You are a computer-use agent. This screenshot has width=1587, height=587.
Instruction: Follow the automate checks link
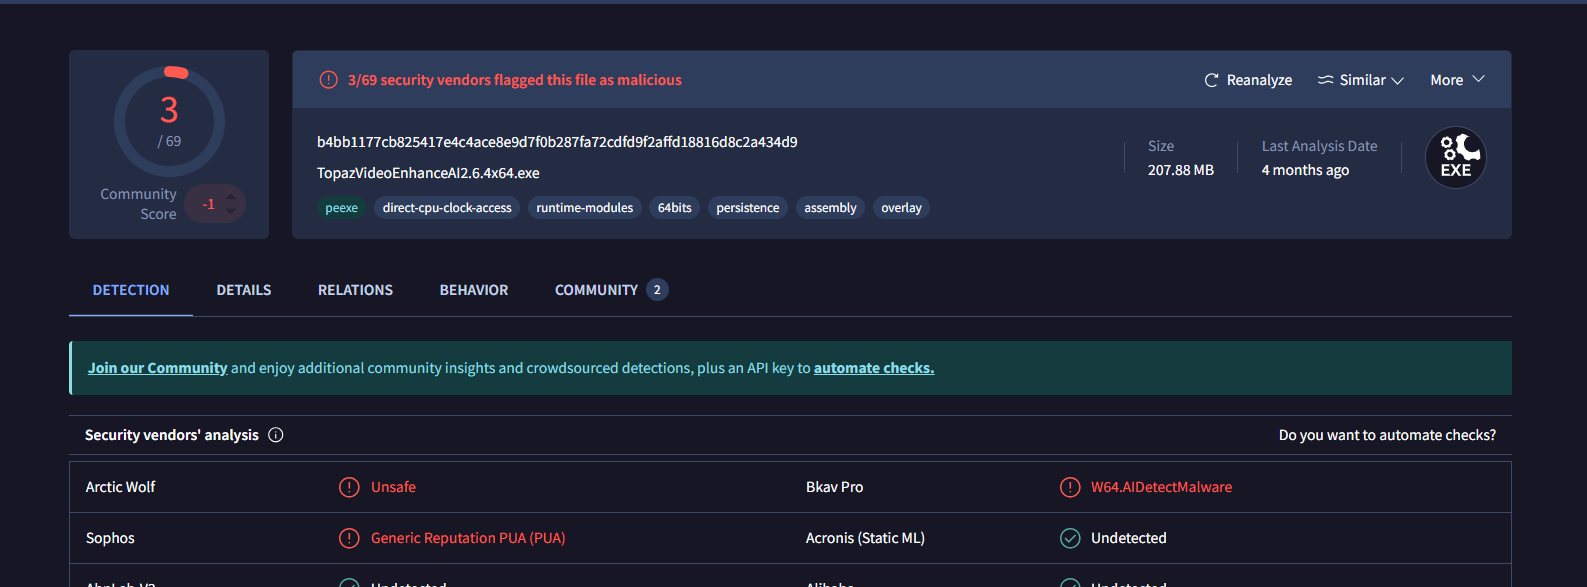(x=874, y=368)
